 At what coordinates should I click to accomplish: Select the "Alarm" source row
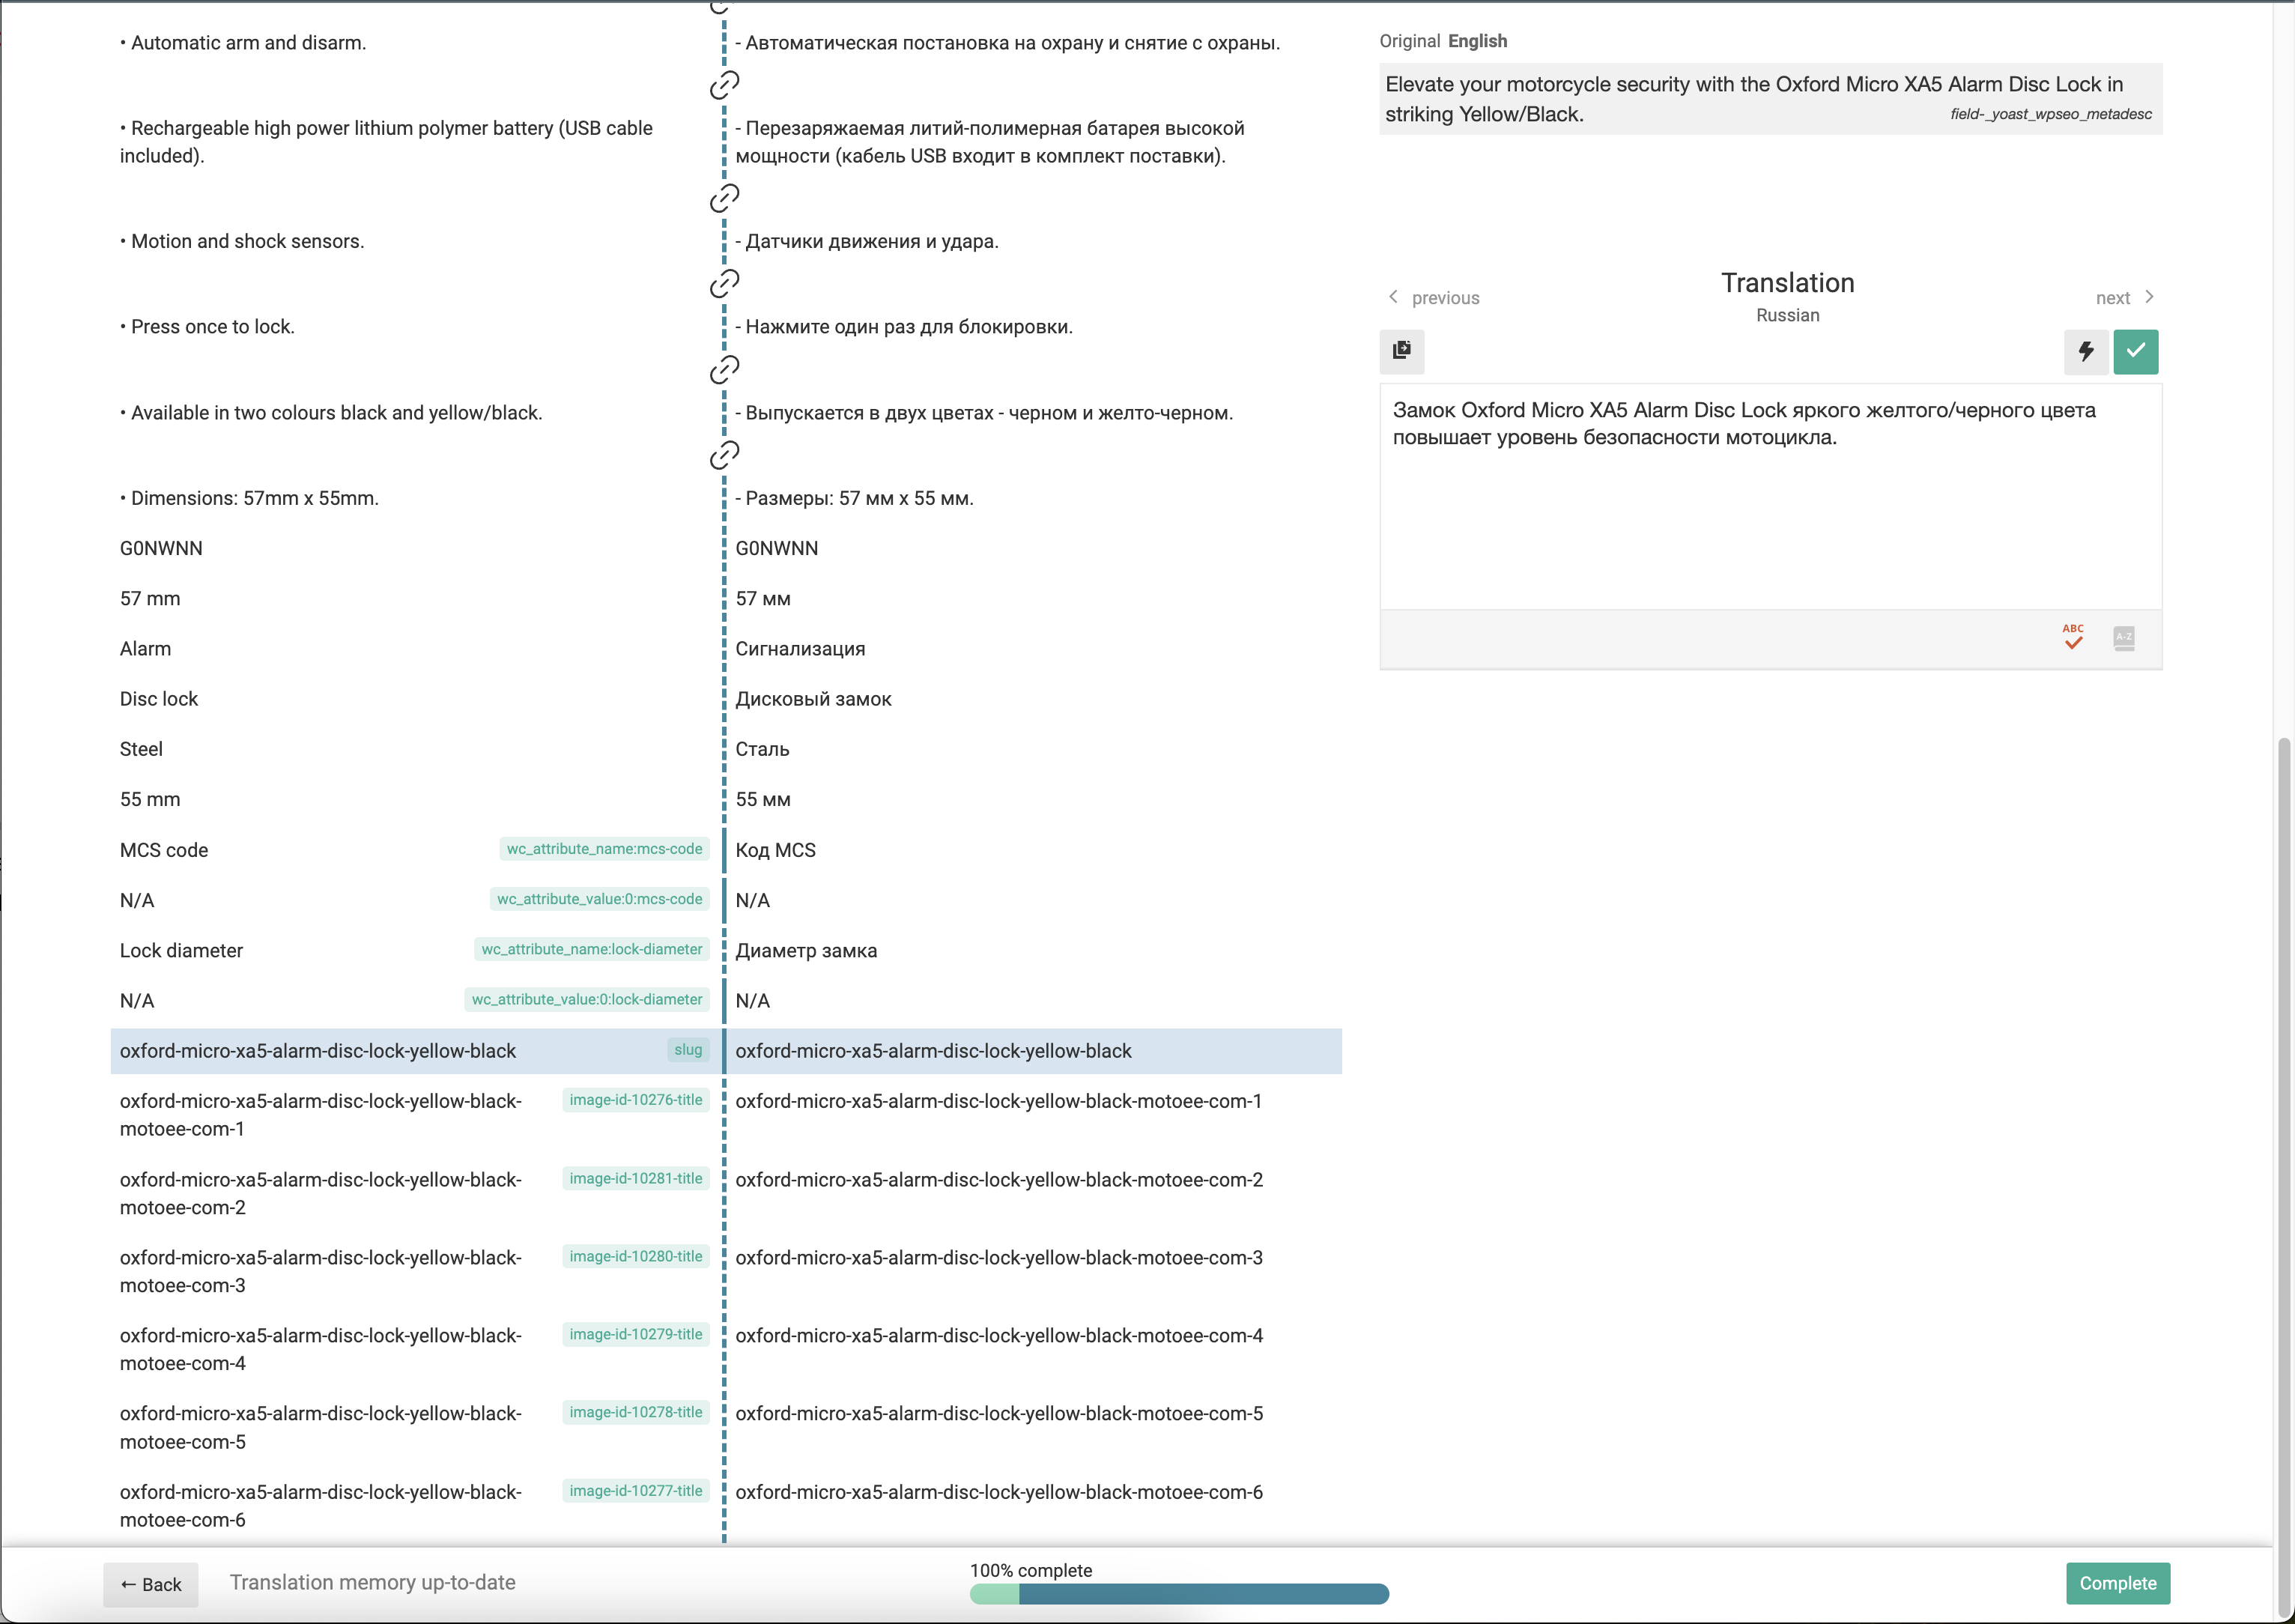(145, 649)
